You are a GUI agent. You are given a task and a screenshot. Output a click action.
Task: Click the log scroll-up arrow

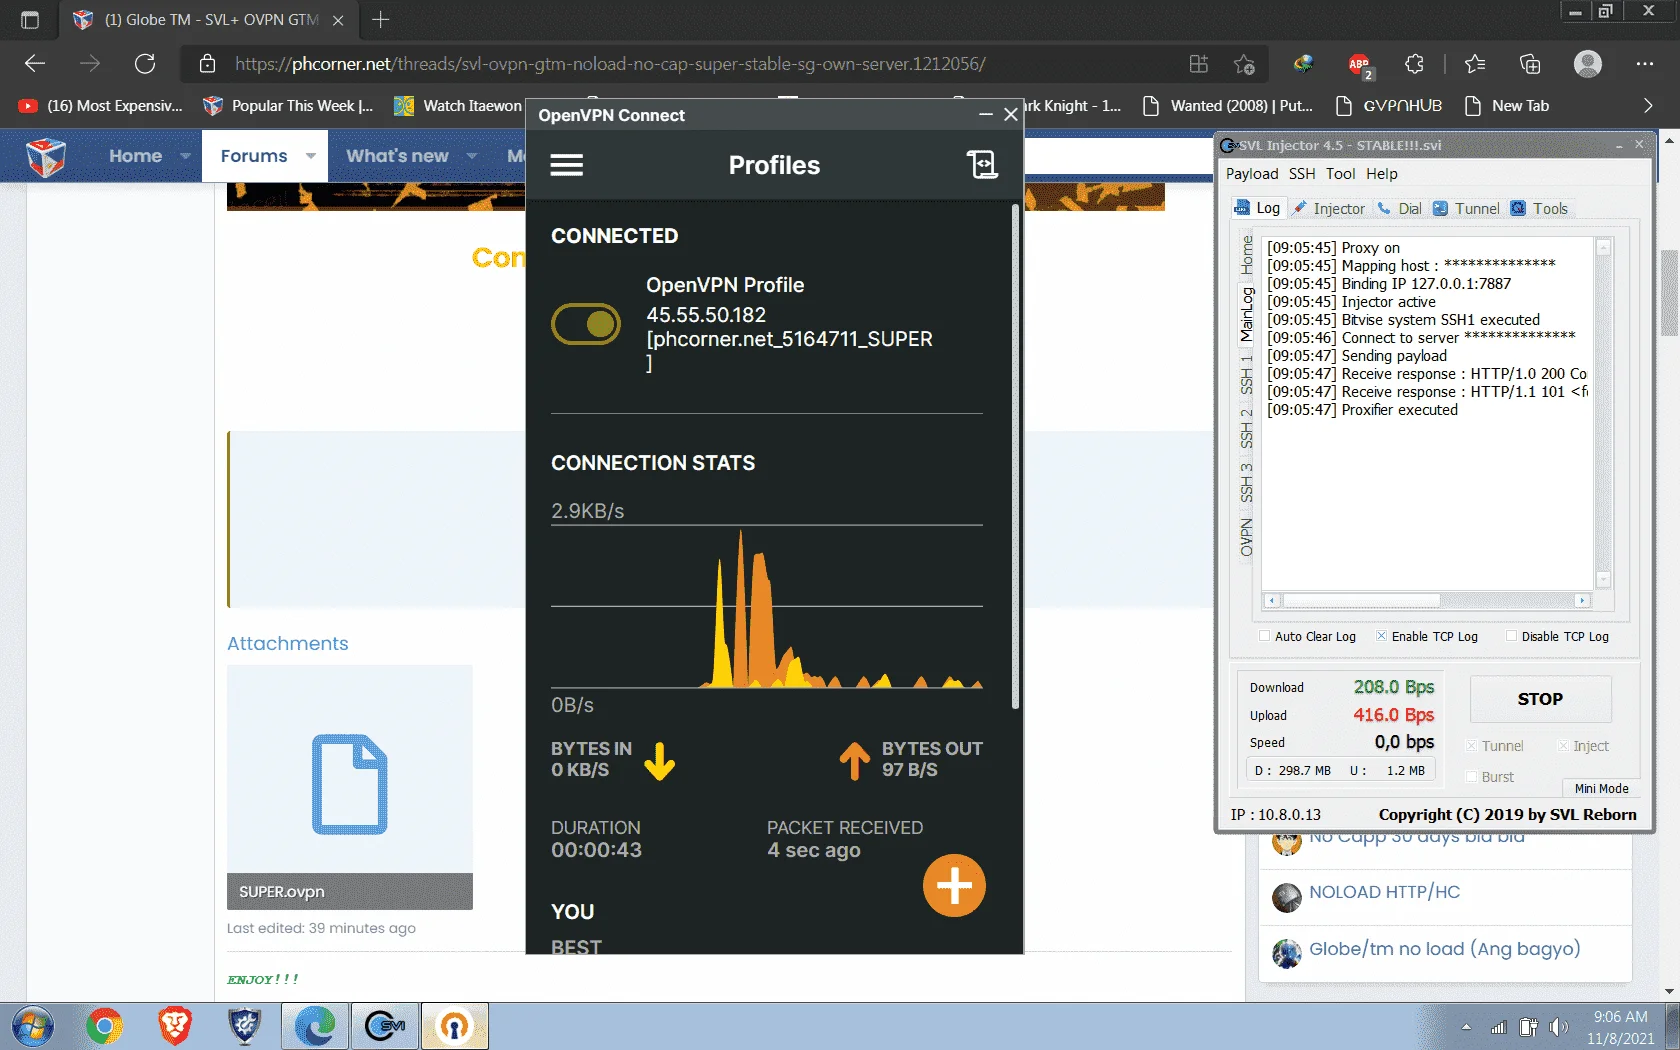1603,247
